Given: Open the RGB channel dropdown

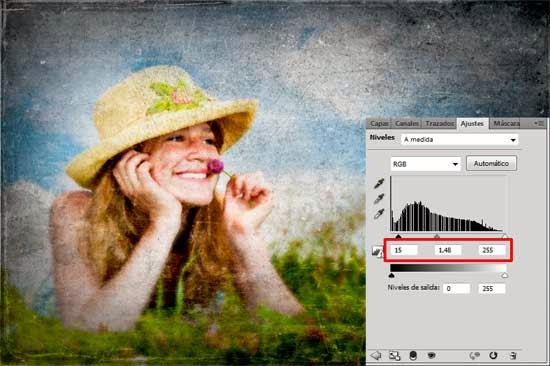Looking at the screenshot, I should [425, 164].
